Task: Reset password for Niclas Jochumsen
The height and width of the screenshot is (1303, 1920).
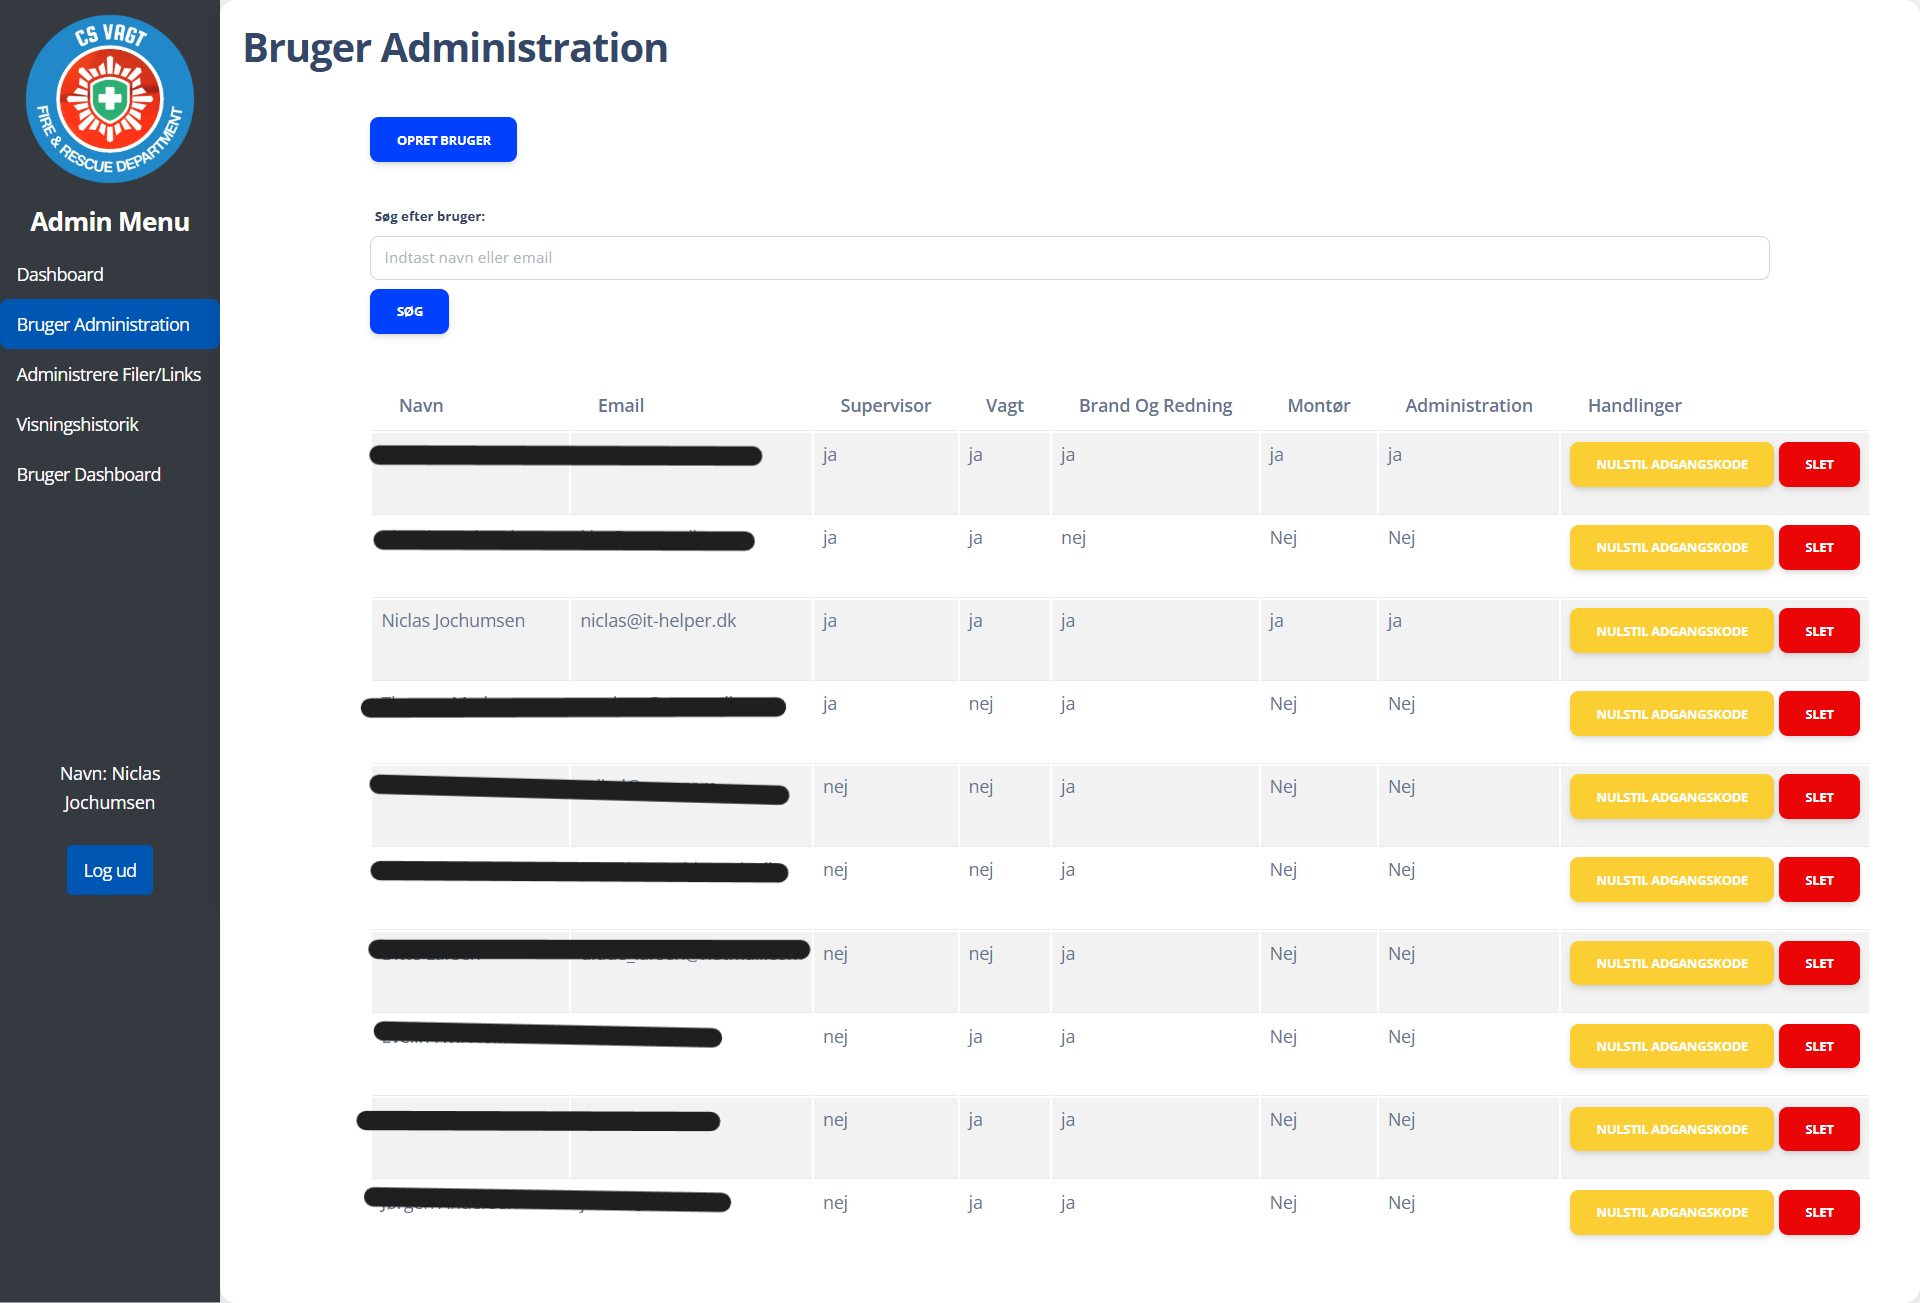Action: (x=1671, y=631)
